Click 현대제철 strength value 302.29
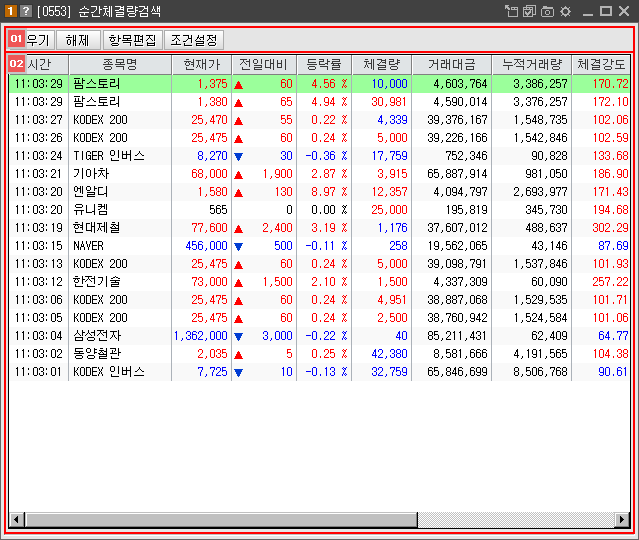This screenshot has width=639, height=540. (610, 228)
